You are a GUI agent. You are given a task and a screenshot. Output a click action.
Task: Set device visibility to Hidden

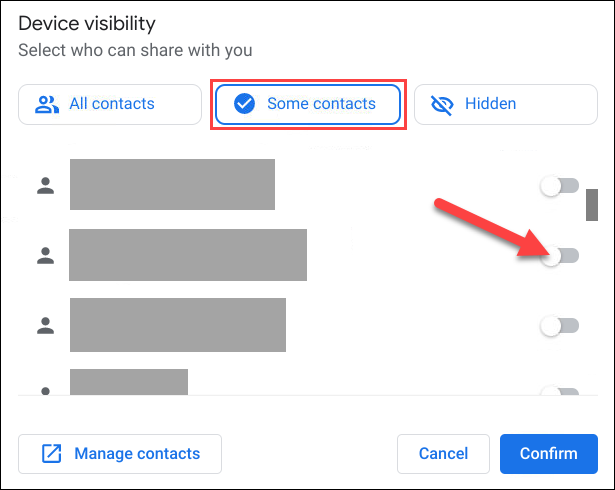point(505,104)
